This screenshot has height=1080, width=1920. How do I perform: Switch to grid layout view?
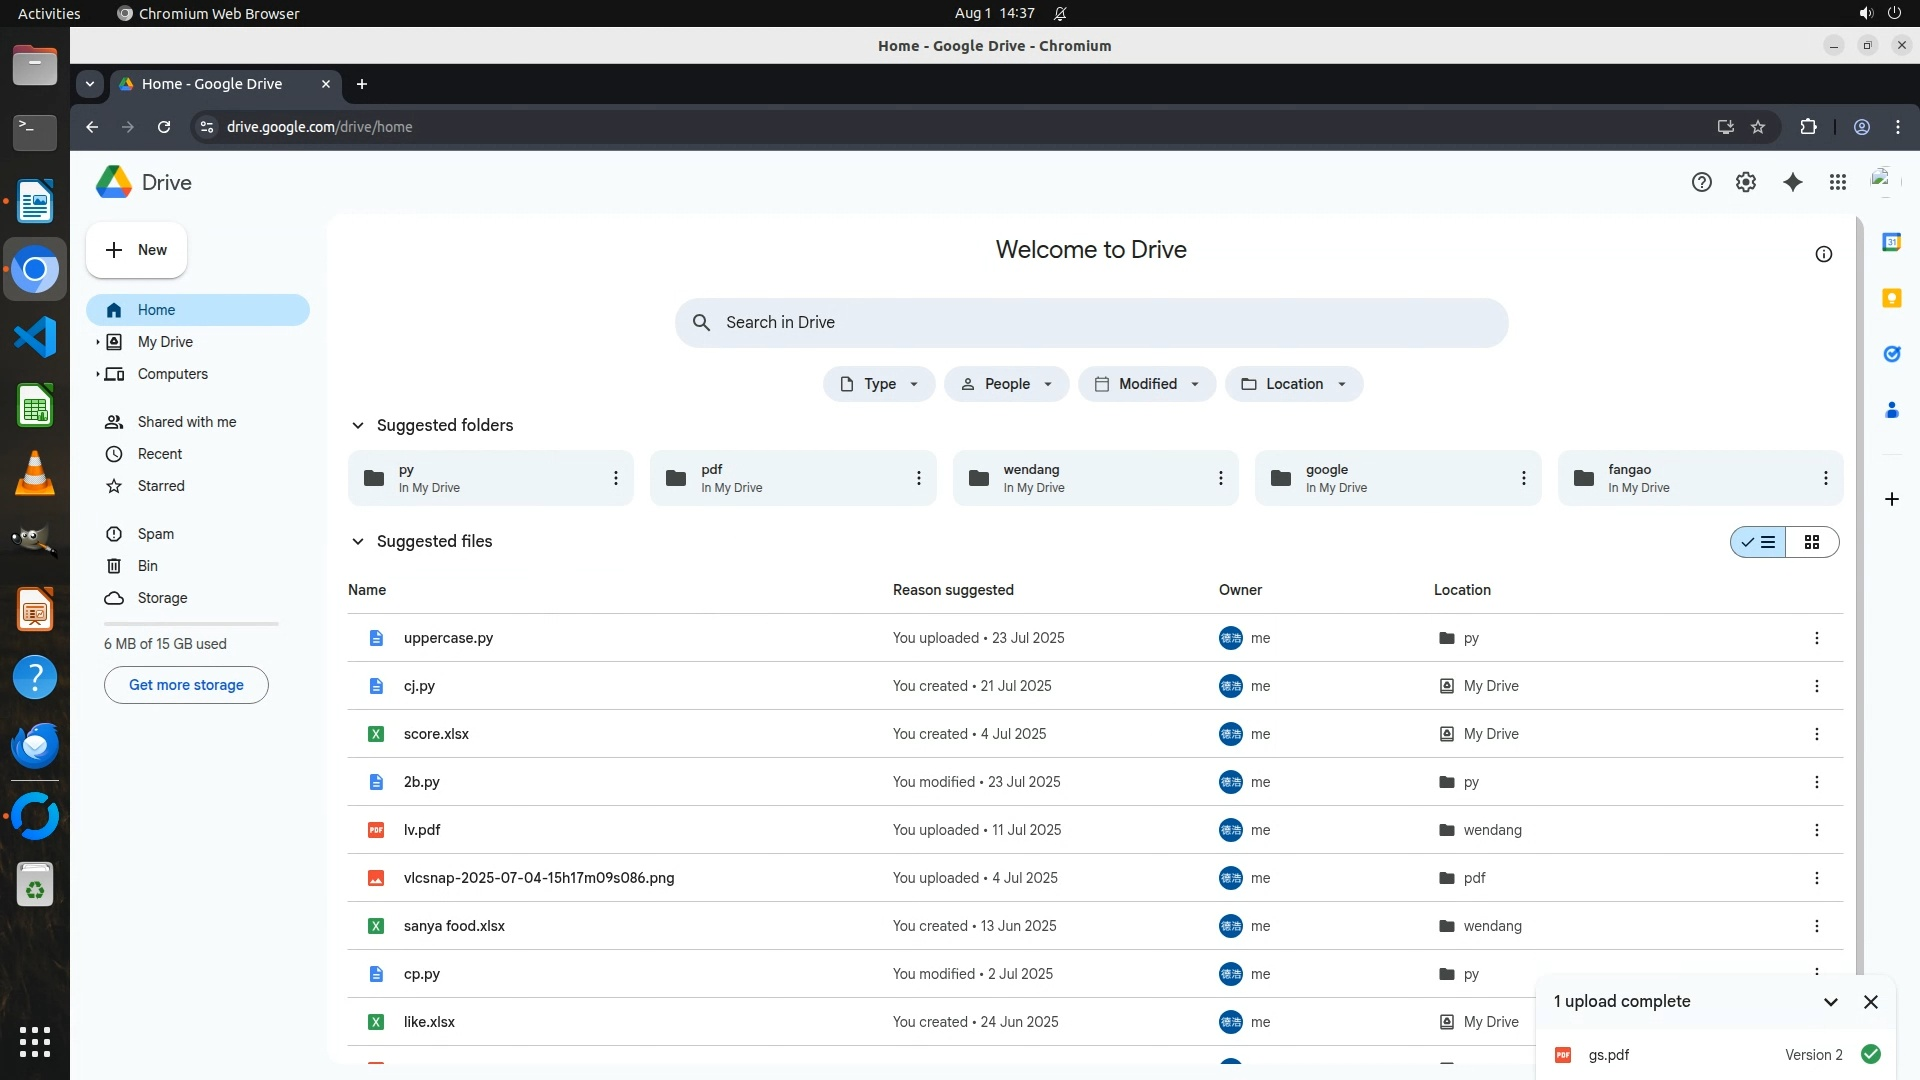[1811, 542]
